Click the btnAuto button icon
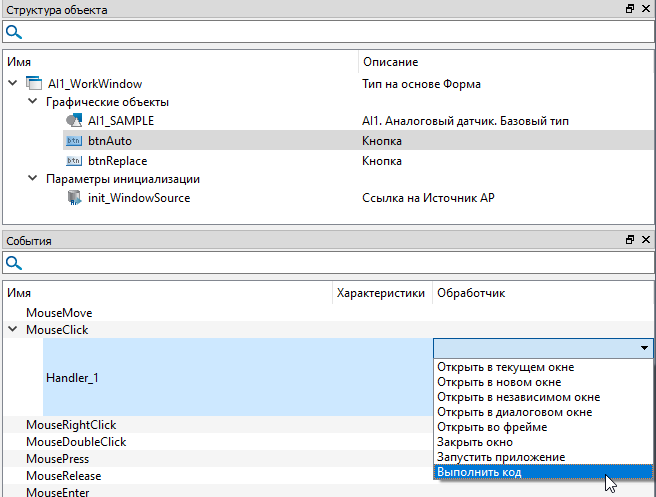The height and width of the screenshot is (497, 656). tap(72, 141)
